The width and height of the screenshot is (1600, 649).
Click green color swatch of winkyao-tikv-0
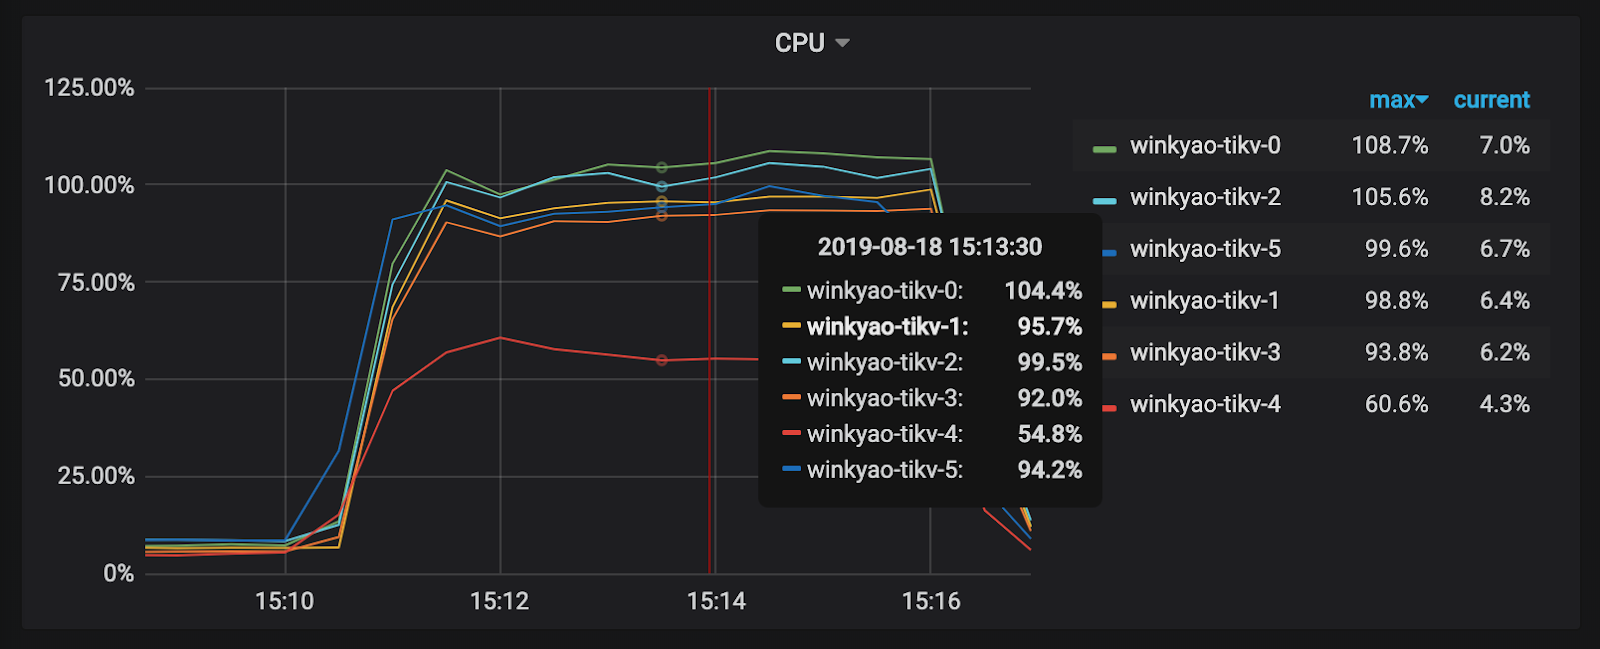[1104, 149]
